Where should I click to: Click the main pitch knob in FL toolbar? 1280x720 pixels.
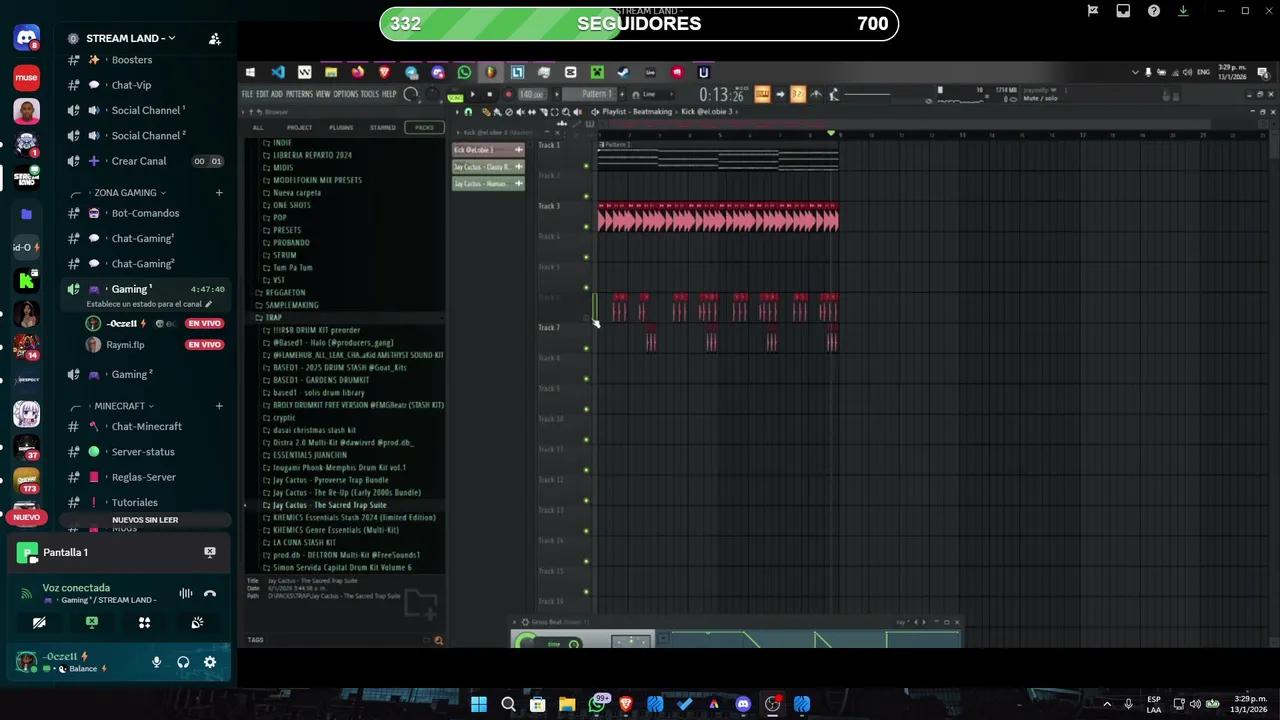tap(433, 94)
